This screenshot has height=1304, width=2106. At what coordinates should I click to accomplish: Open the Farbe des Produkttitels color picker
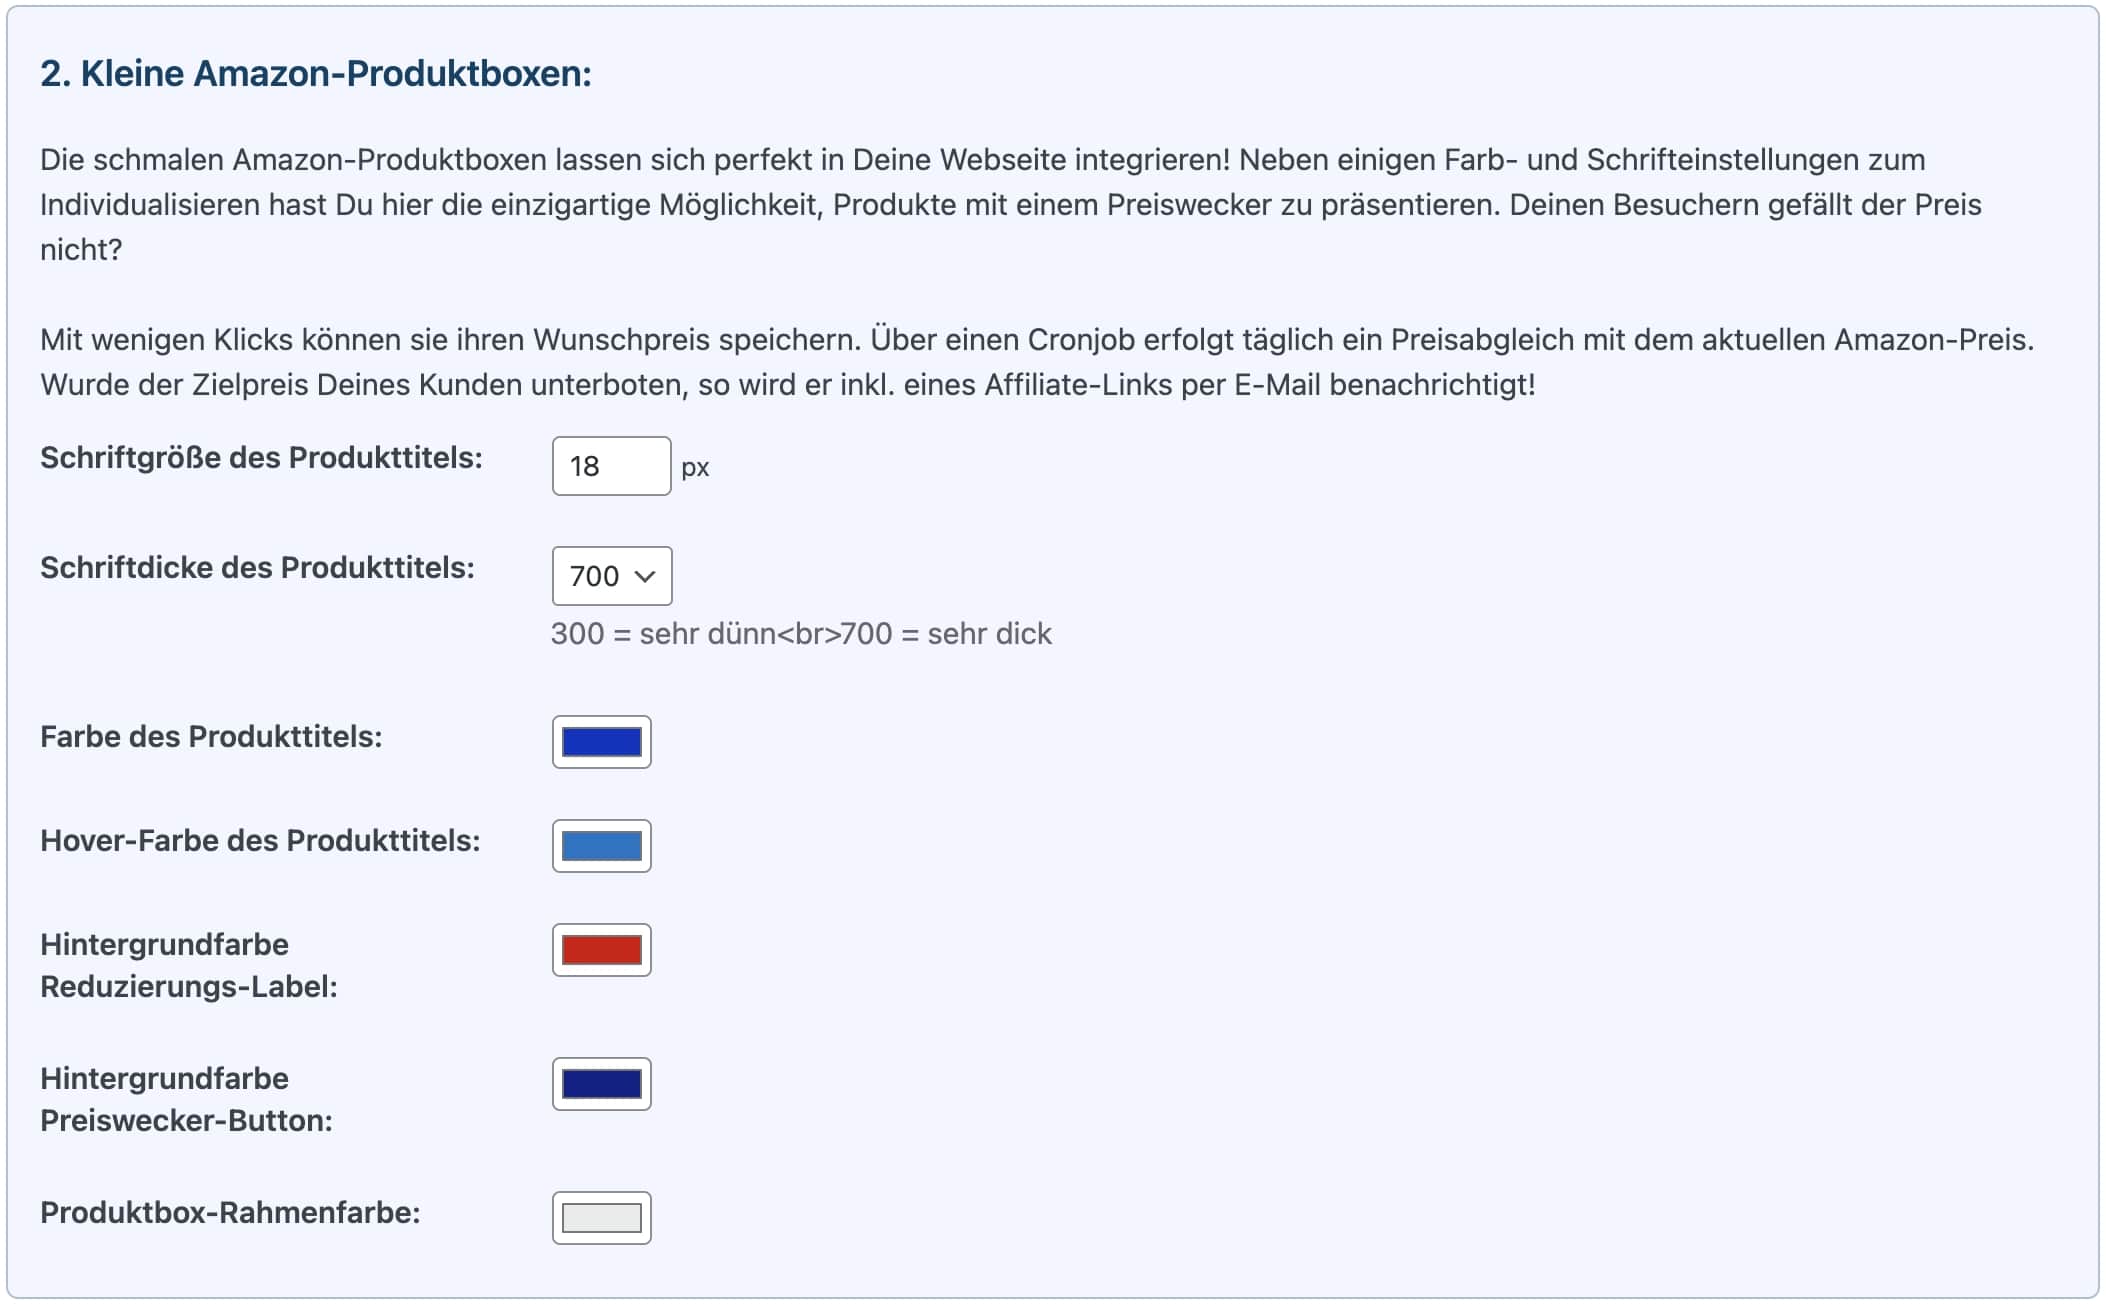[x=602, y=742]
